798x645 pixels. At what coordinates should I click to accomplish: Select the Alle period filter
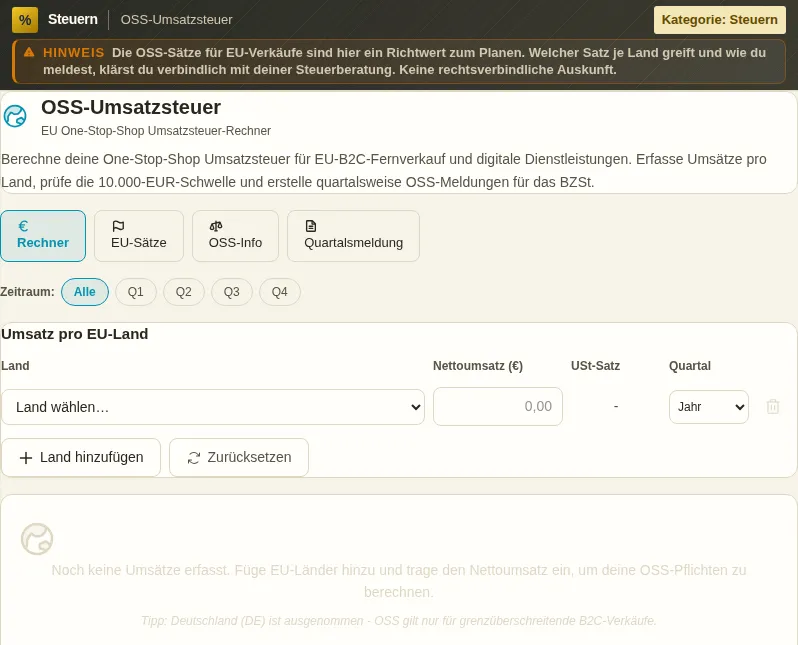click(x=85, y=292)
